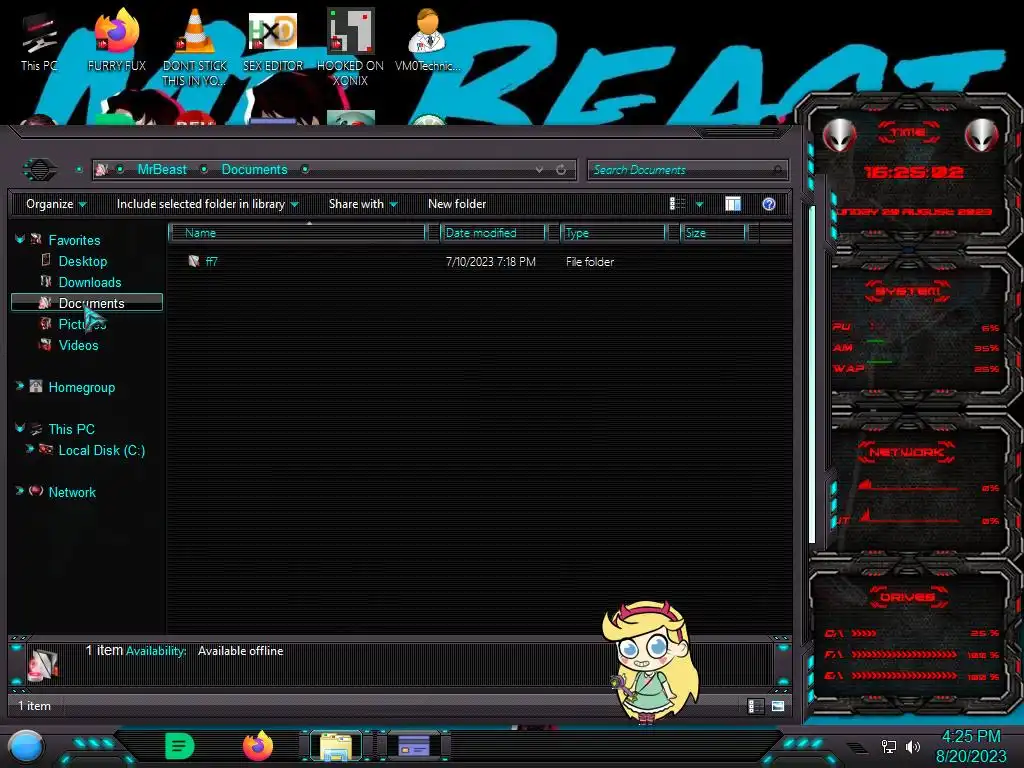
Task: Click the explorer back navigation button
Action: pyautogui.click(x=40, y=170)
